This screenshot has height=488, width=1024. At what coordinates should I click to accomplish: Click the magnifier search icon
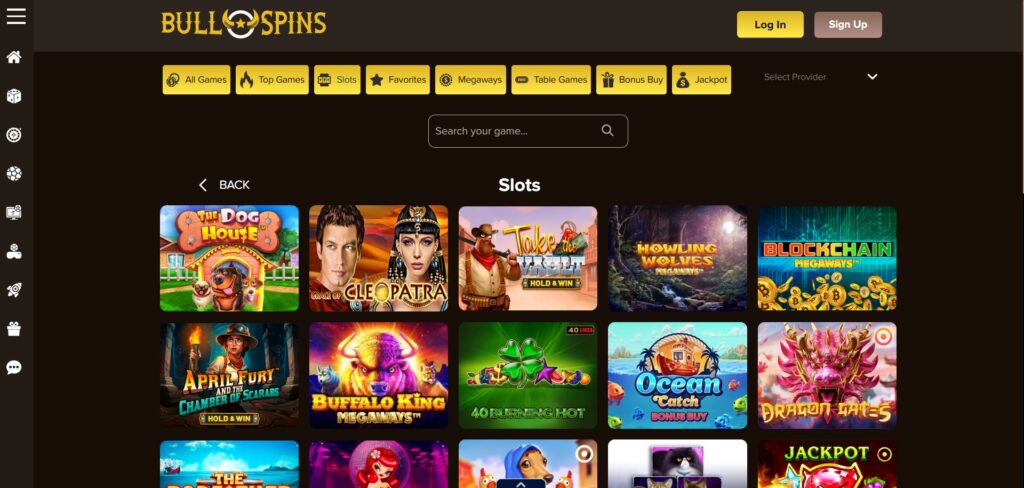[607, 131]
